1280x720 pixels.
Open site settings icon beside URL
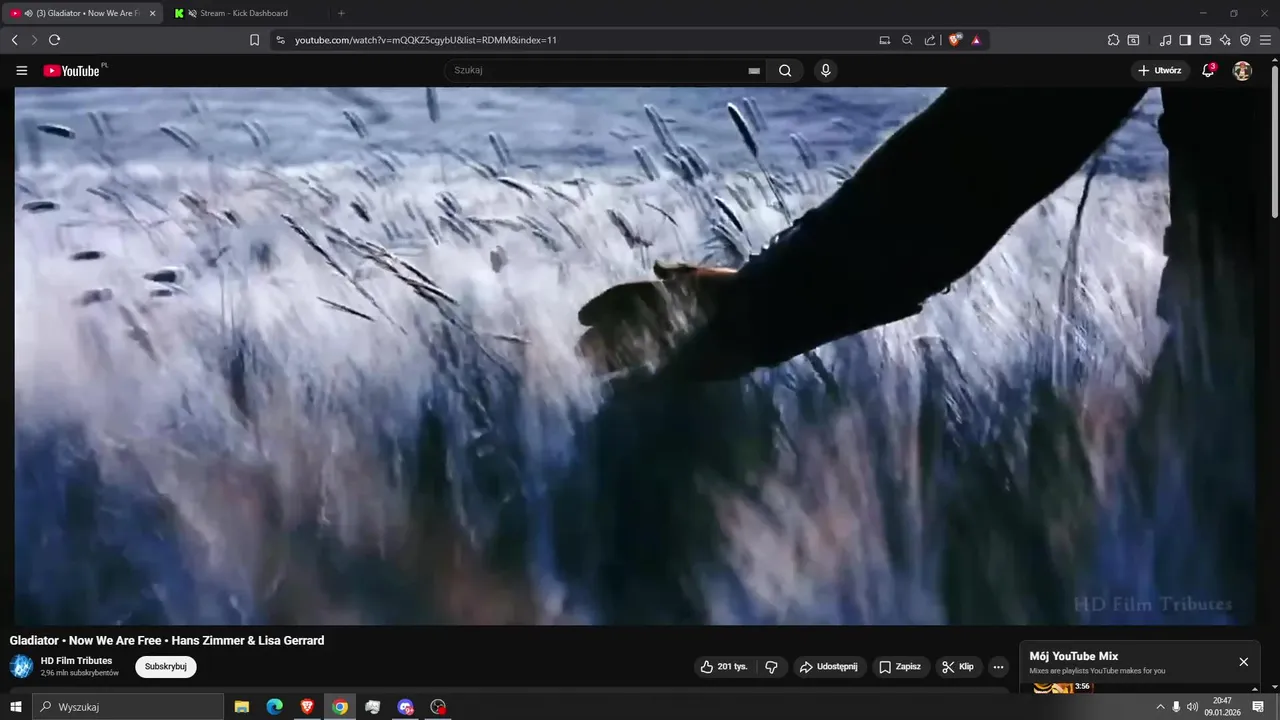(280, 40)
